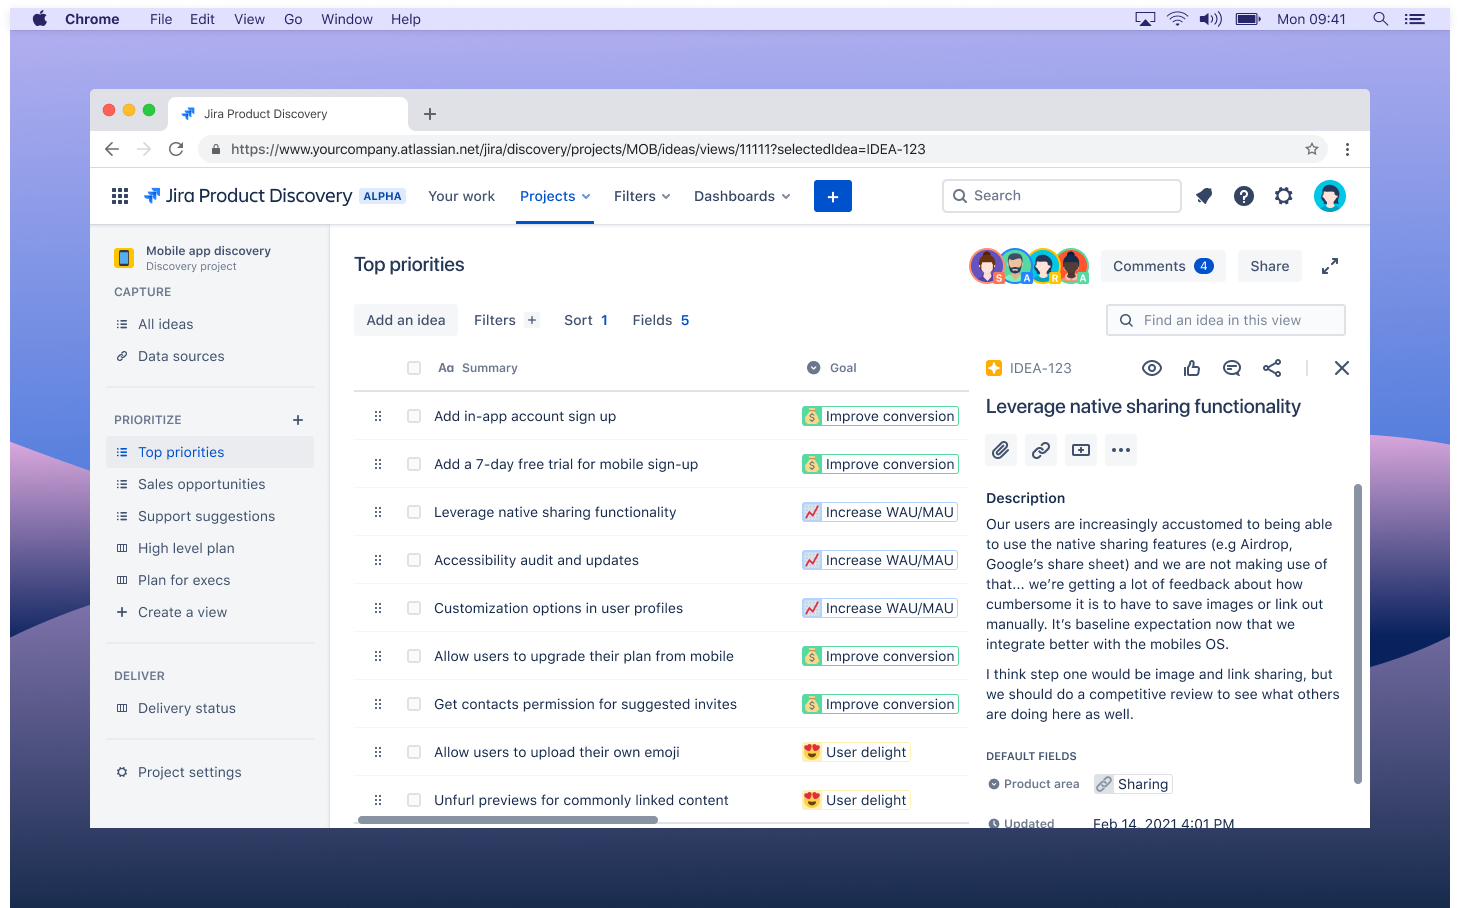Toggle the select-all checkbox in the header
The height and width of the screenshot is (908, 1460).
click(x=414, y=368)
